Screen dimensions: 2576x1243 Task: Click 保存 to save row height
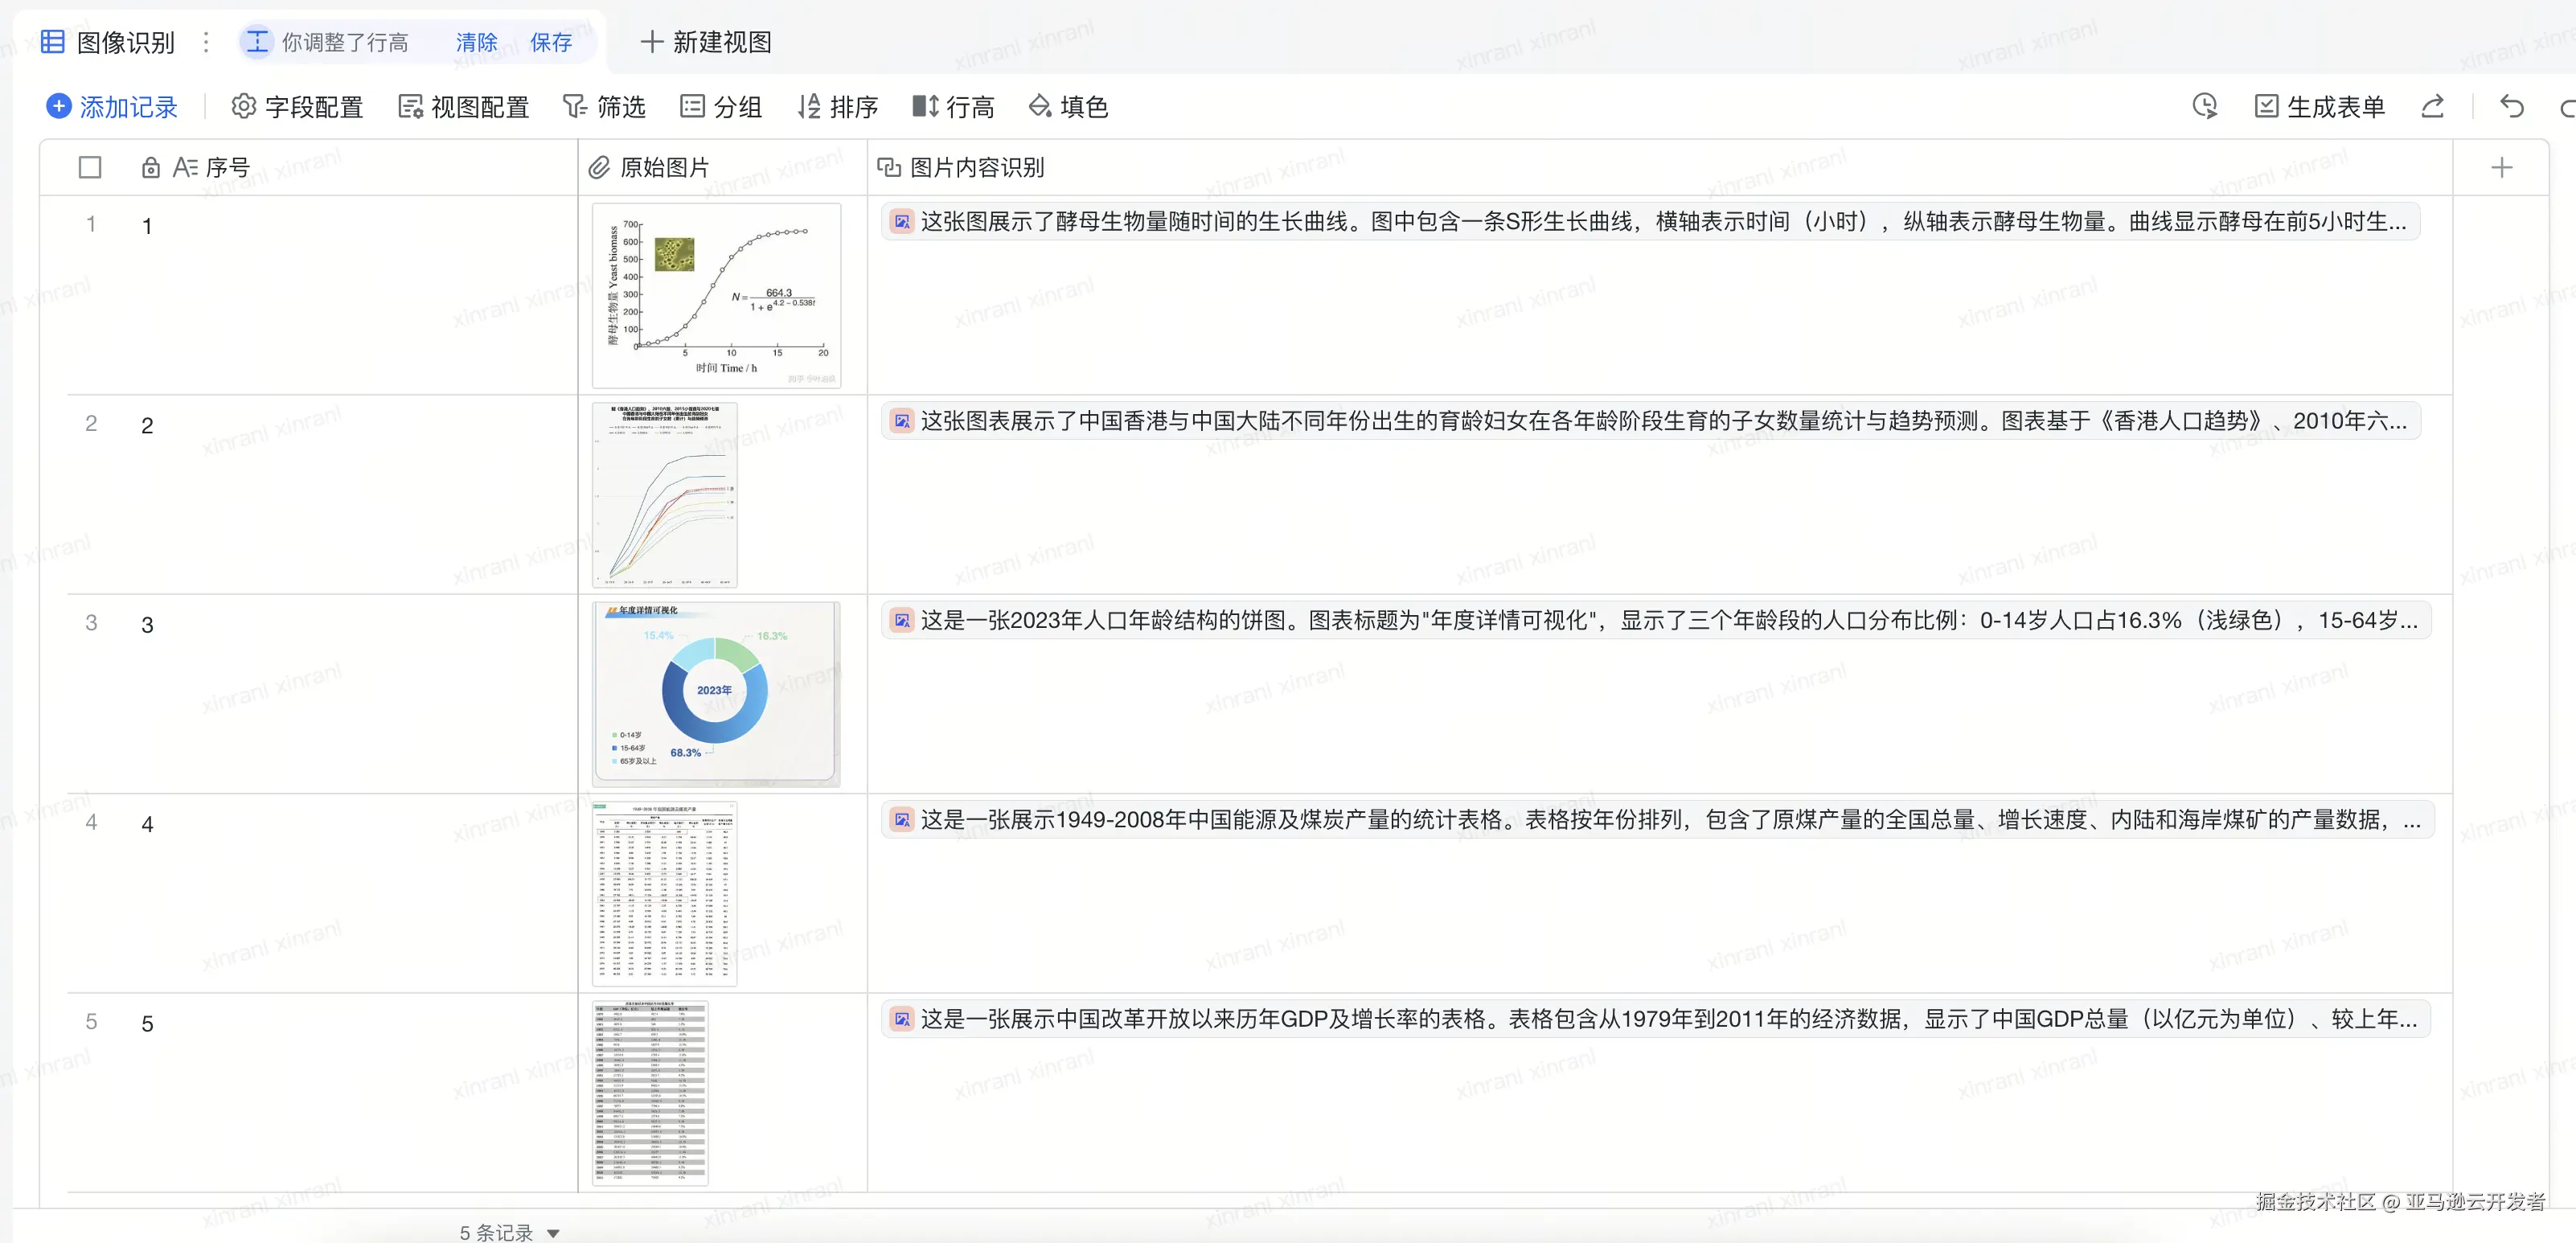(x=550, y=42)
